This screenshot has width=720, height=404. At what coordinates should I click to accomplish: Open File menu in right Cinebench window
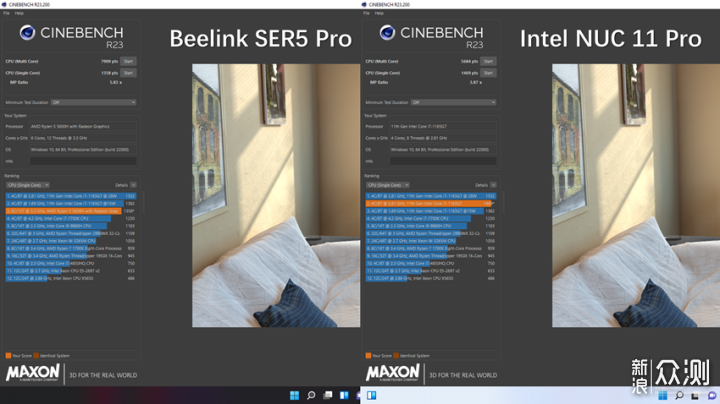pos(366,13)
